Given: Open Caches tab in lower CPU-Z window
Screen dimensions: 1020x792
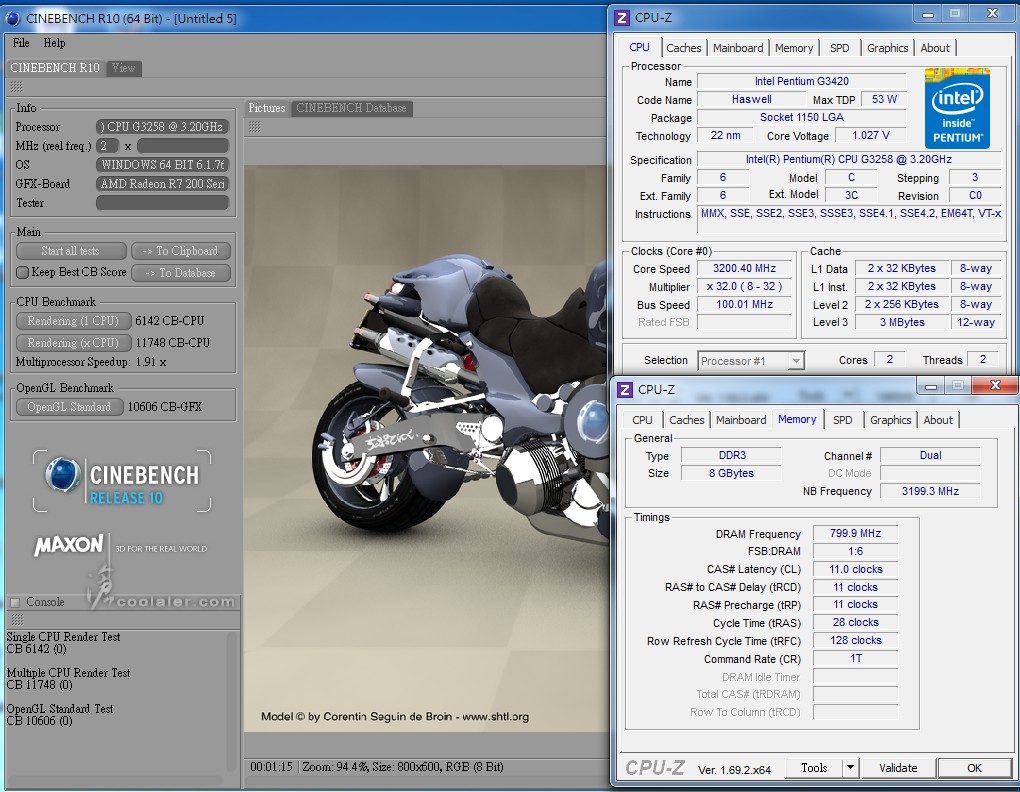Looking at the screenshot, I should click(x=686, y=420).
